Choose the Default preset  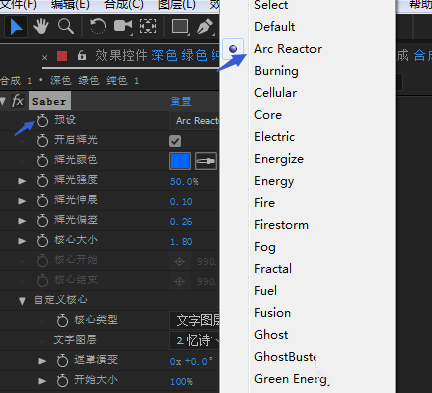[274, 27]
